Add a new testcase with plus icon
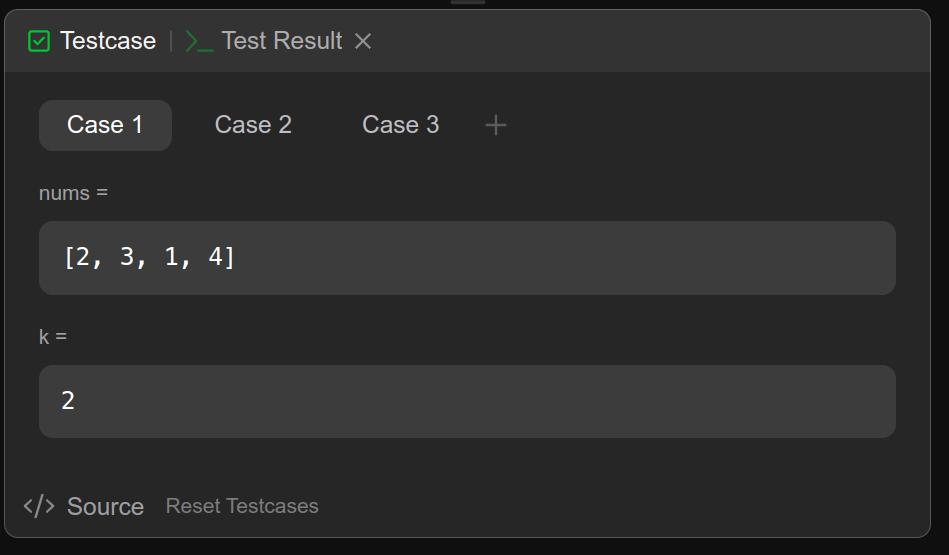949x555 pixels. [x=496, y=125]
